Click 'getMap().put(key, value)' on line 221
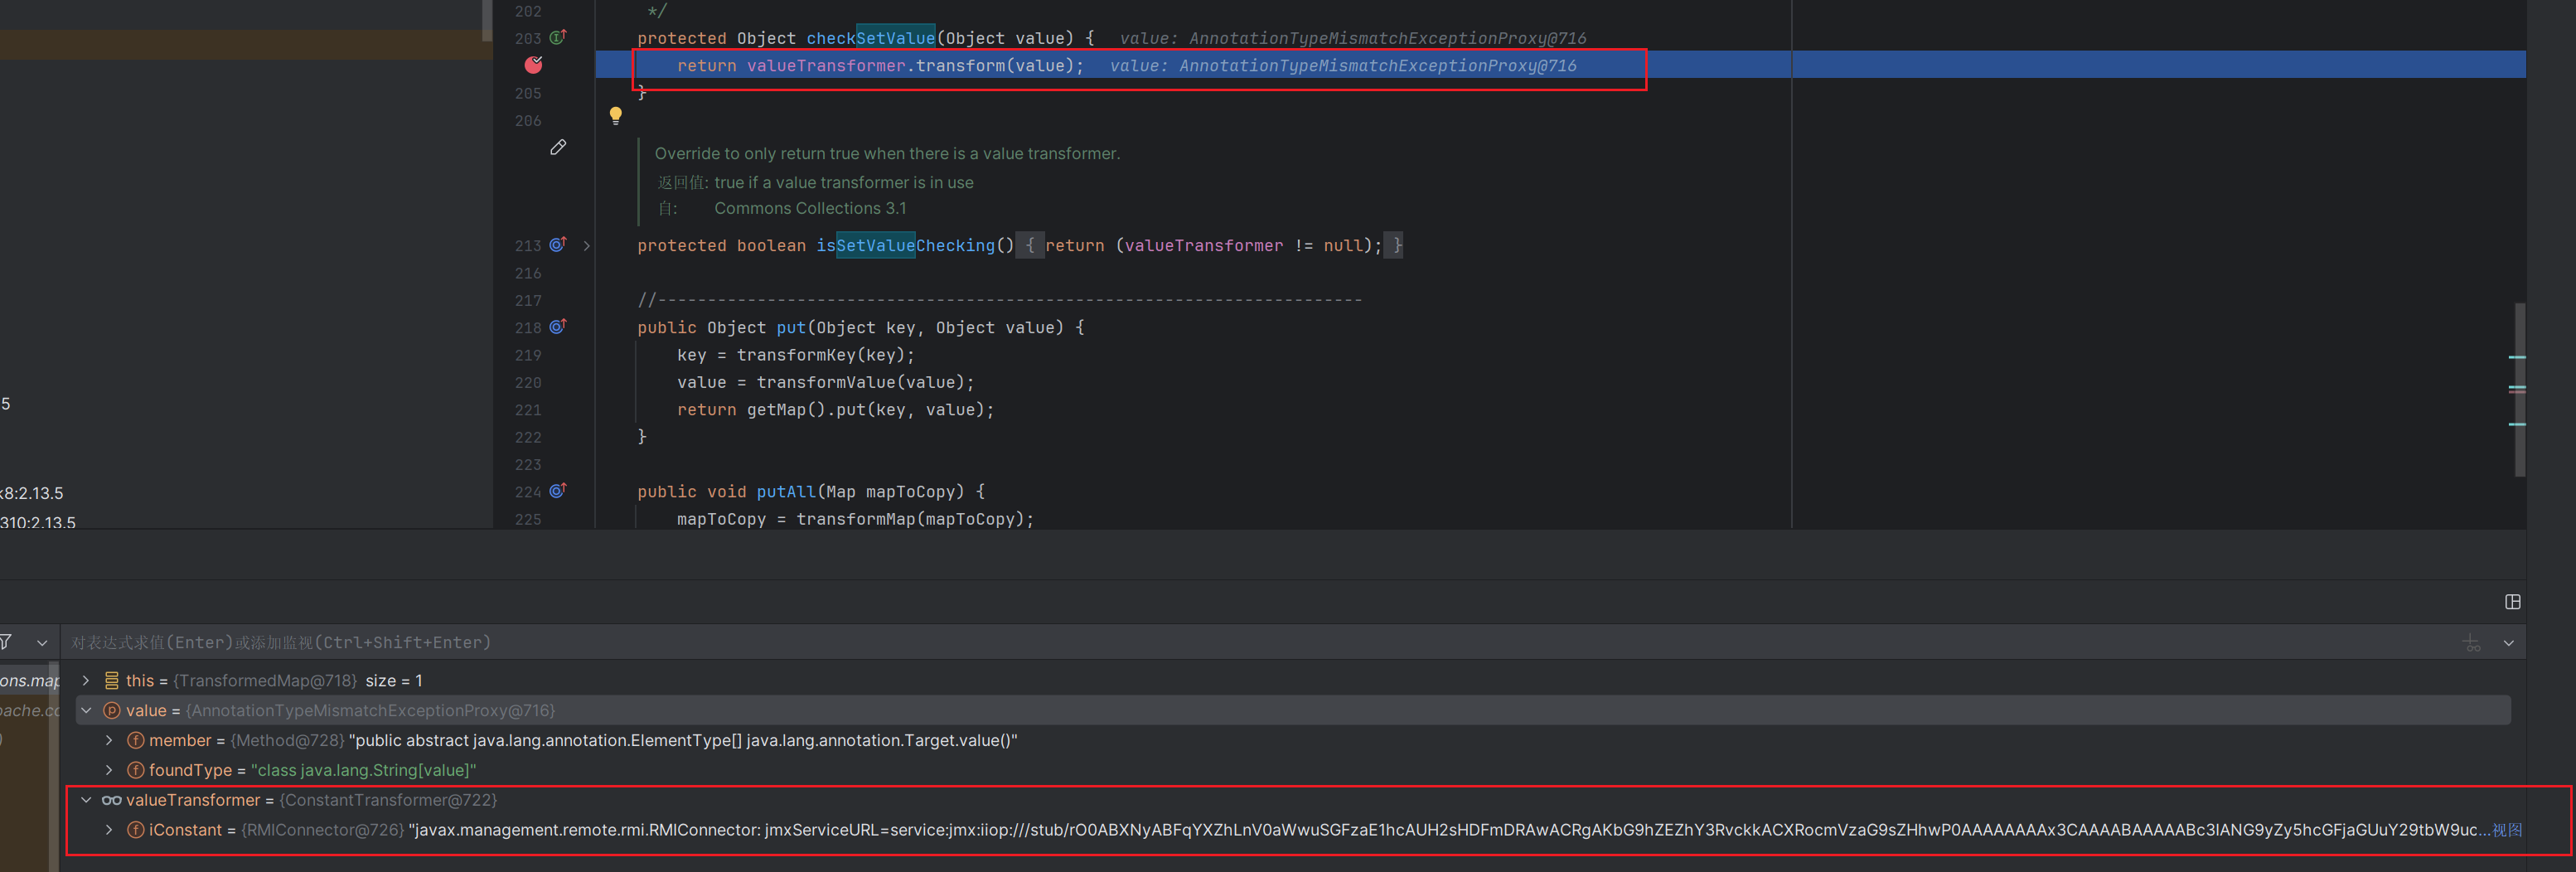This screenshot has width=2576, height=872. click(x=865, y=410)
